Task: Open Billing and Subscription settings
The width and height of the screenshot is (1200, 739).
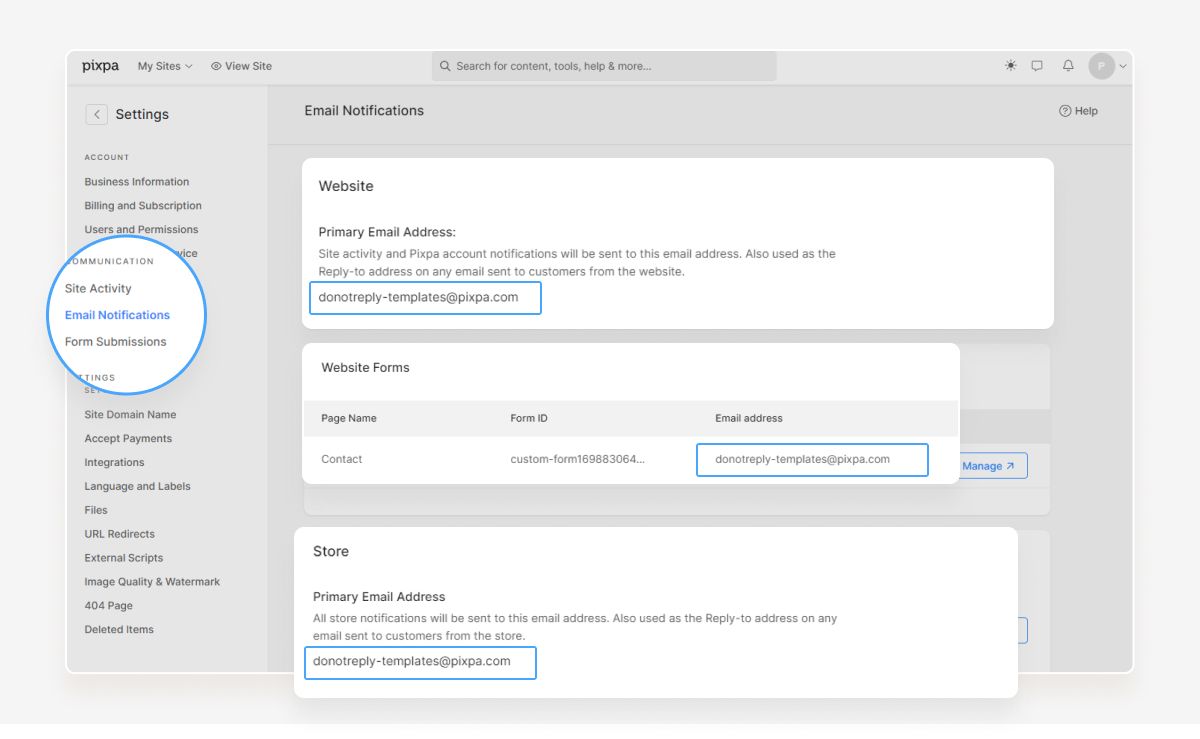Action: (142, 205)
